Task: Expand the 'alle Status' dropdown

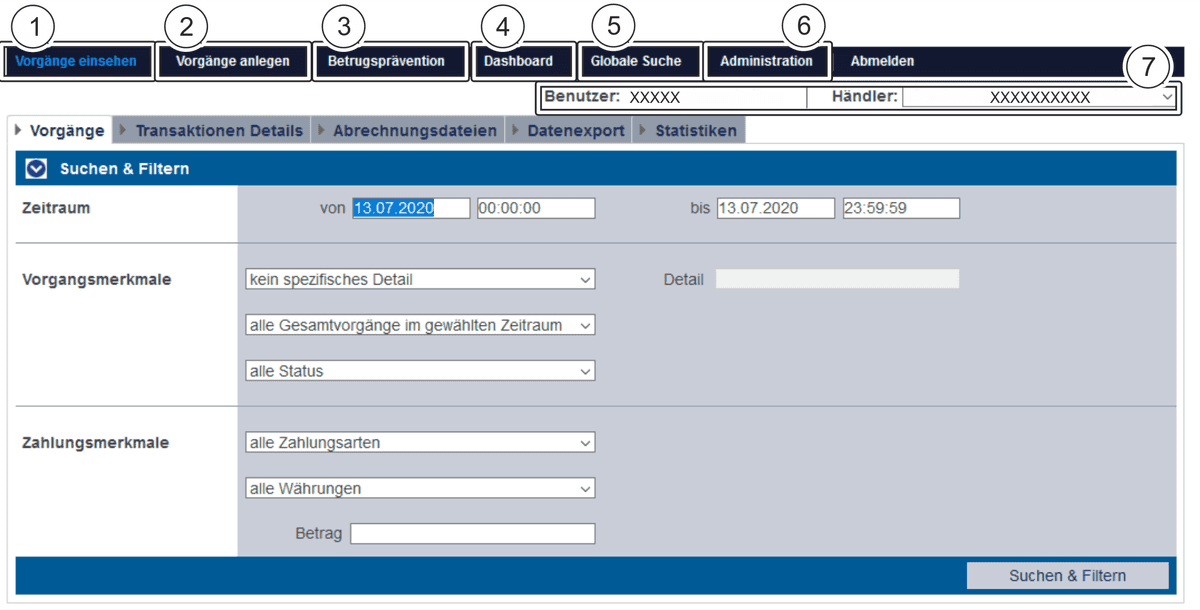Action: coord(420,371)
